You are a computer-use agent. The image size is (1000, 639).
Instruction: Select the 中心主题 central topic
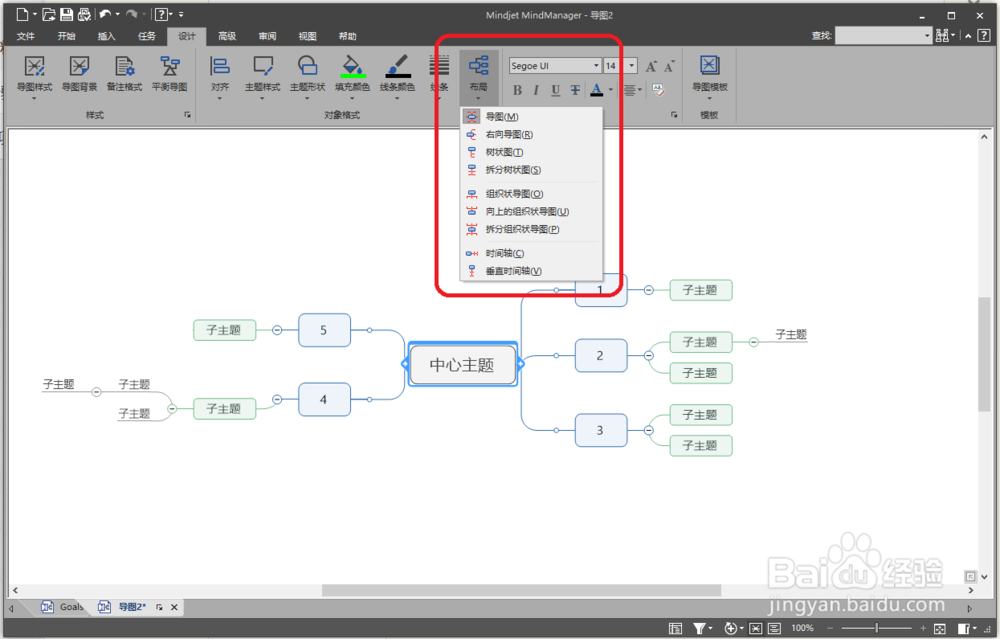tap(462, 365)
